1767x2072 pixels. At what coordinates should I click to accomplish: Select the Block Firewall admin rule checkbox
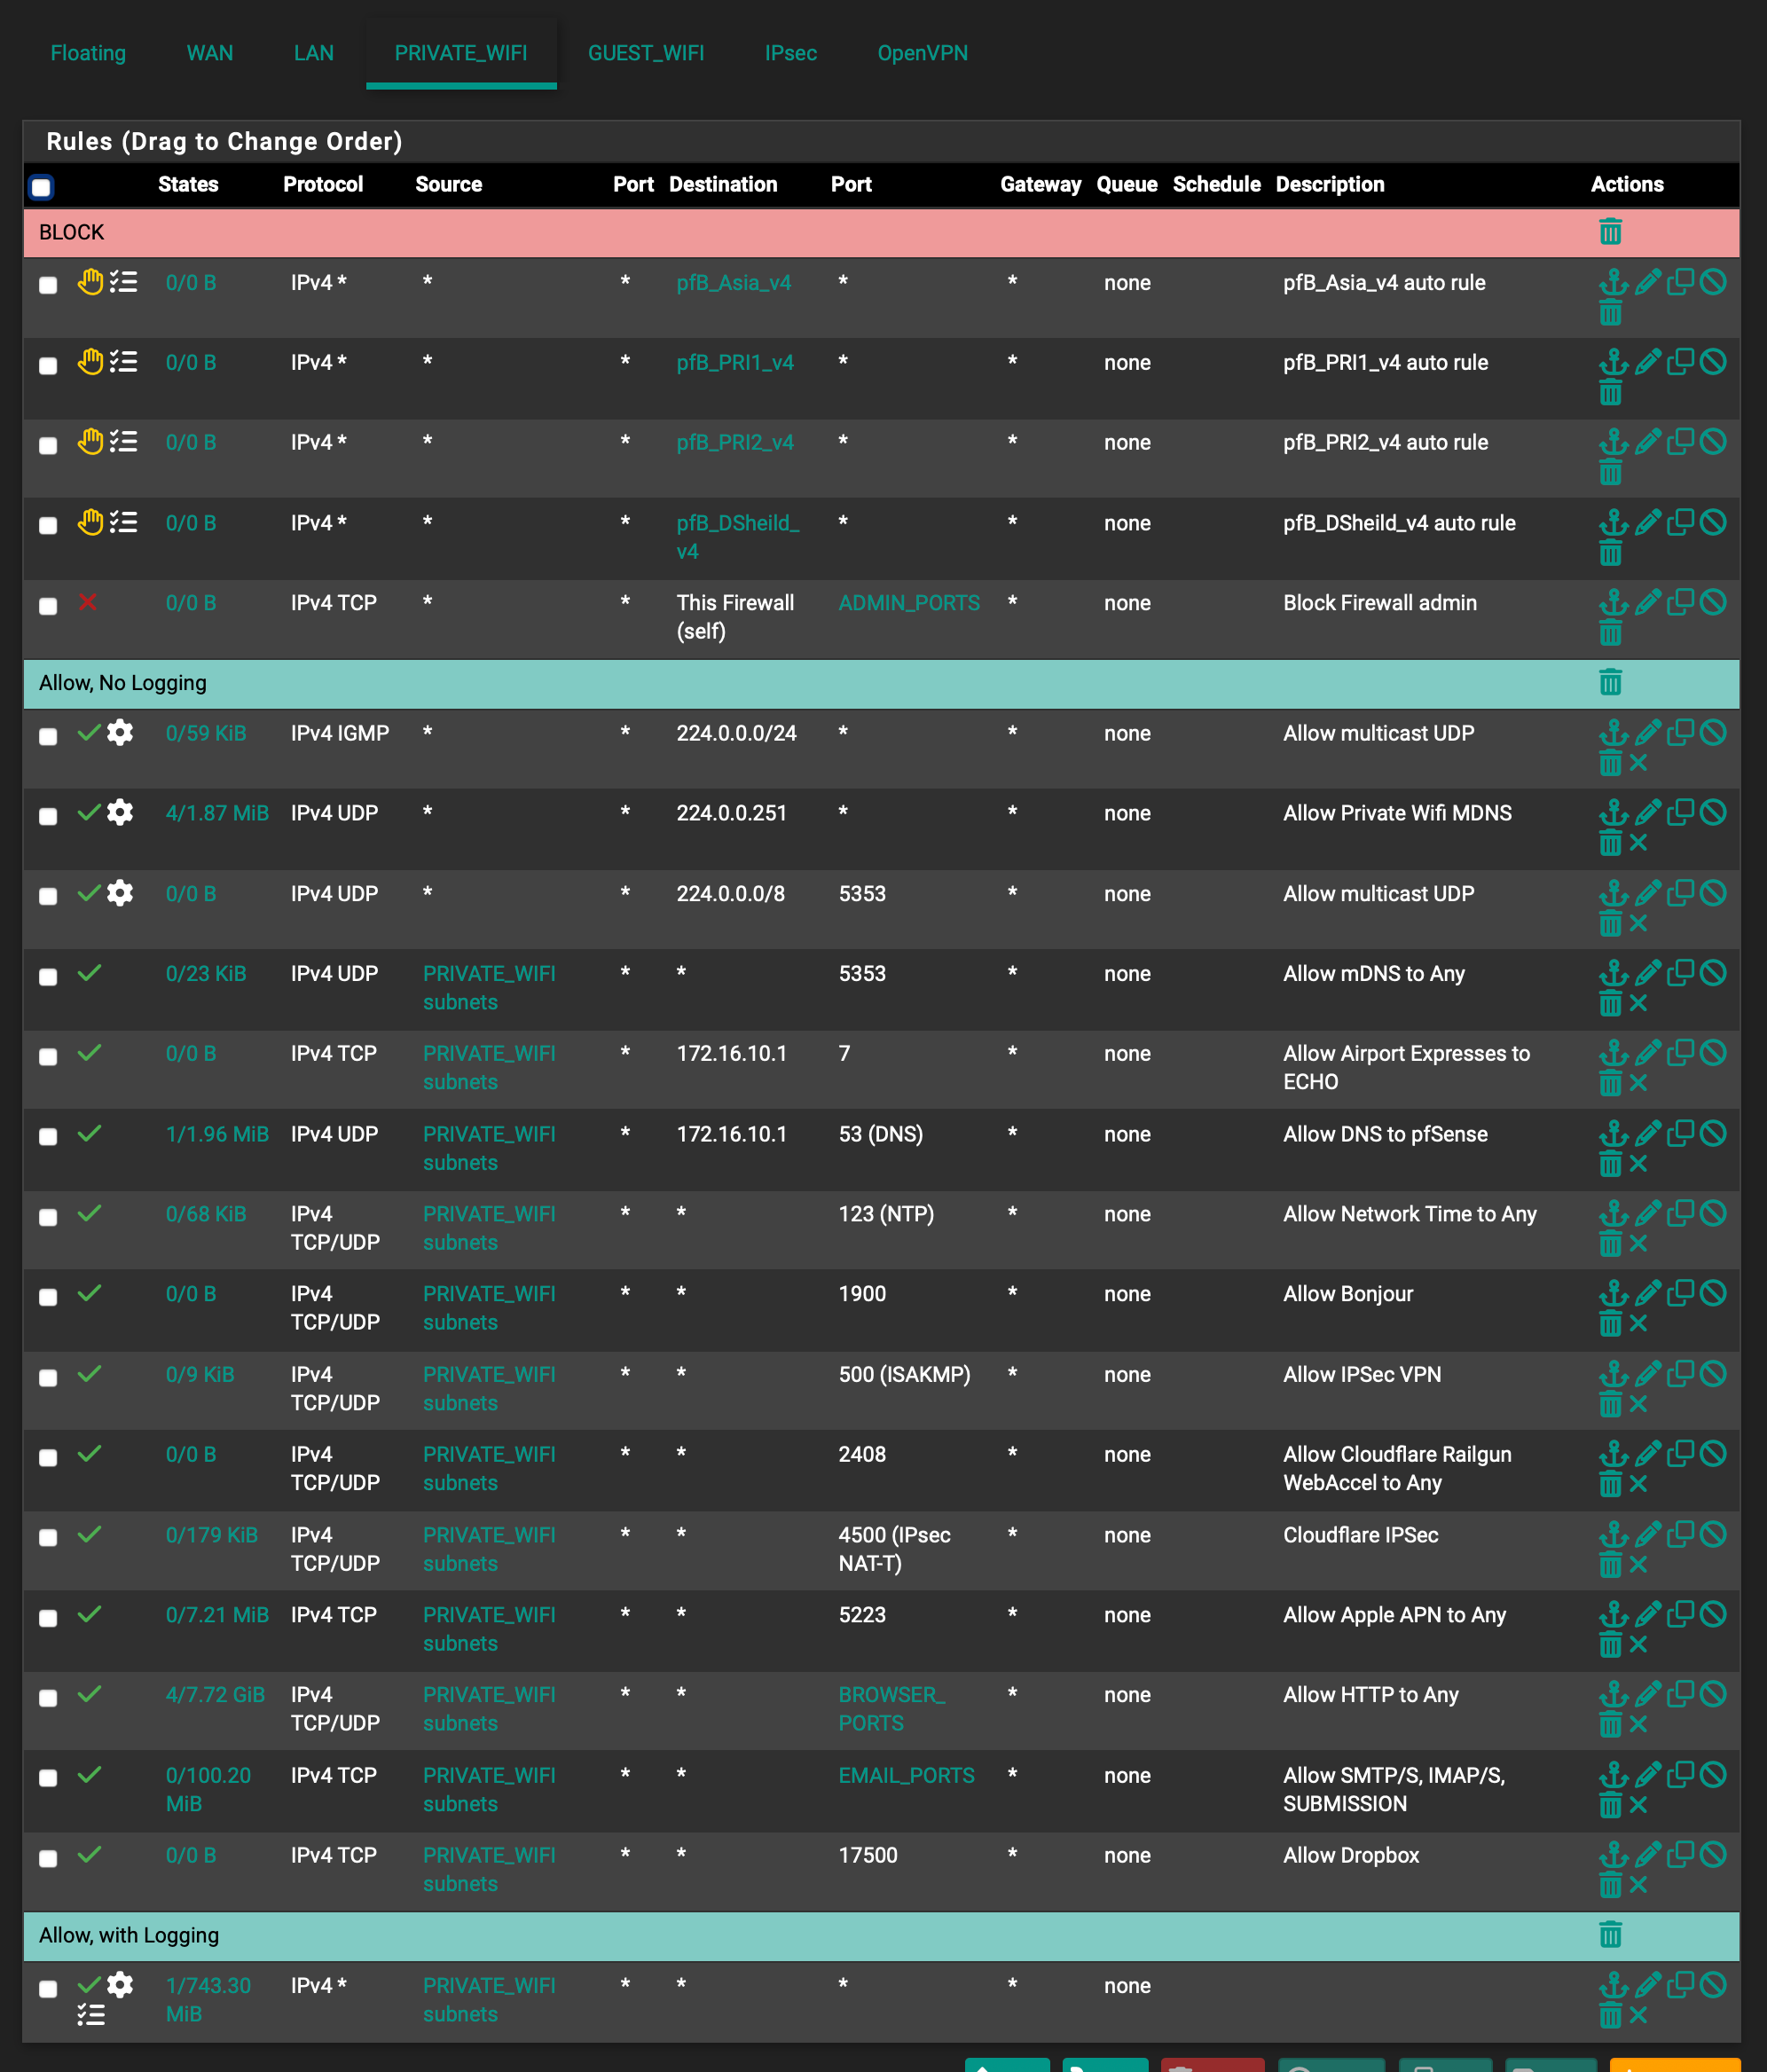[48, 607]
